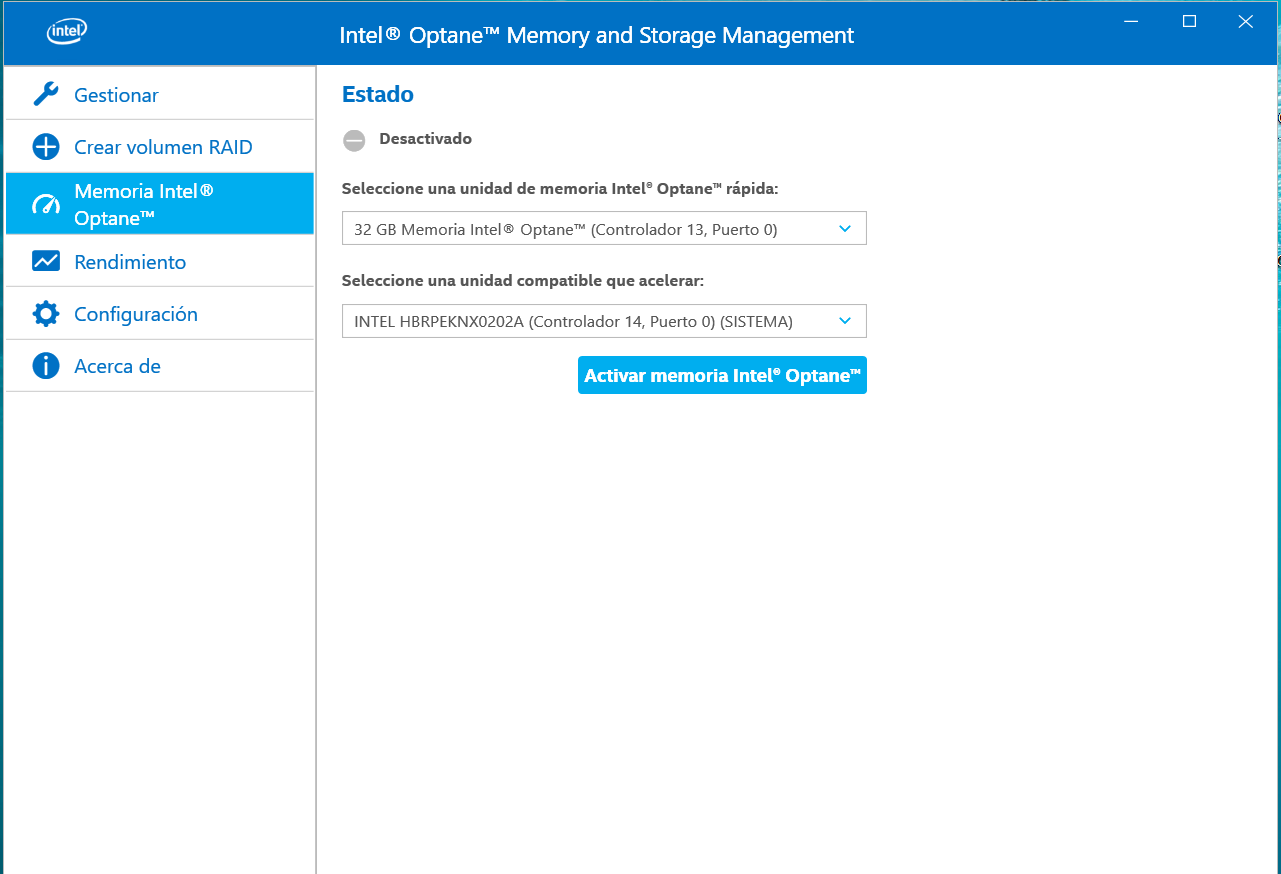Click the gray Desactivado status icon

pos(354,140)
